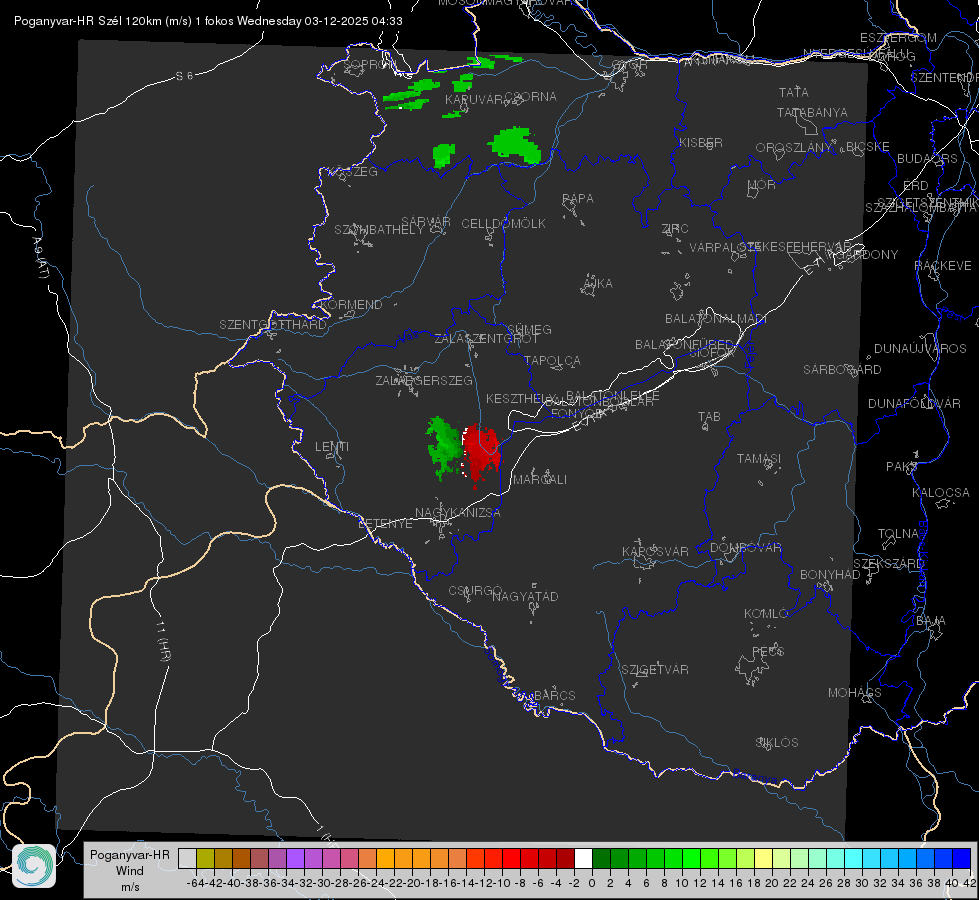Screen dimensions: 979x900
Task: Click the BAJA city label
Action: click(x=931, y=621)
